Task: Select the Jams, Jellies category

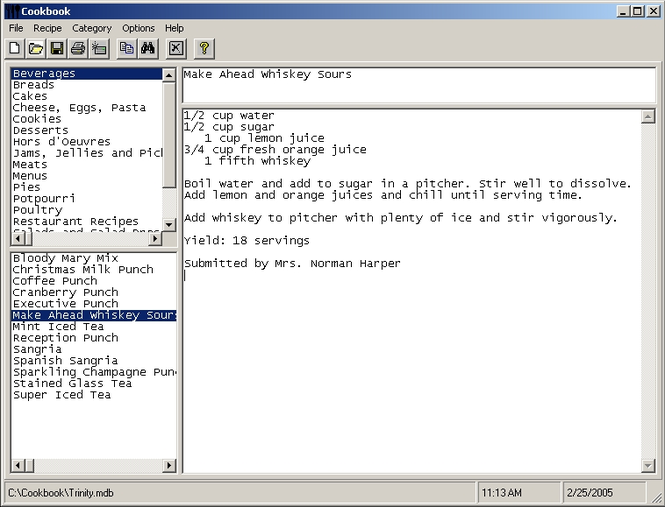Action: pyautogui.click(x=87, y=153)
